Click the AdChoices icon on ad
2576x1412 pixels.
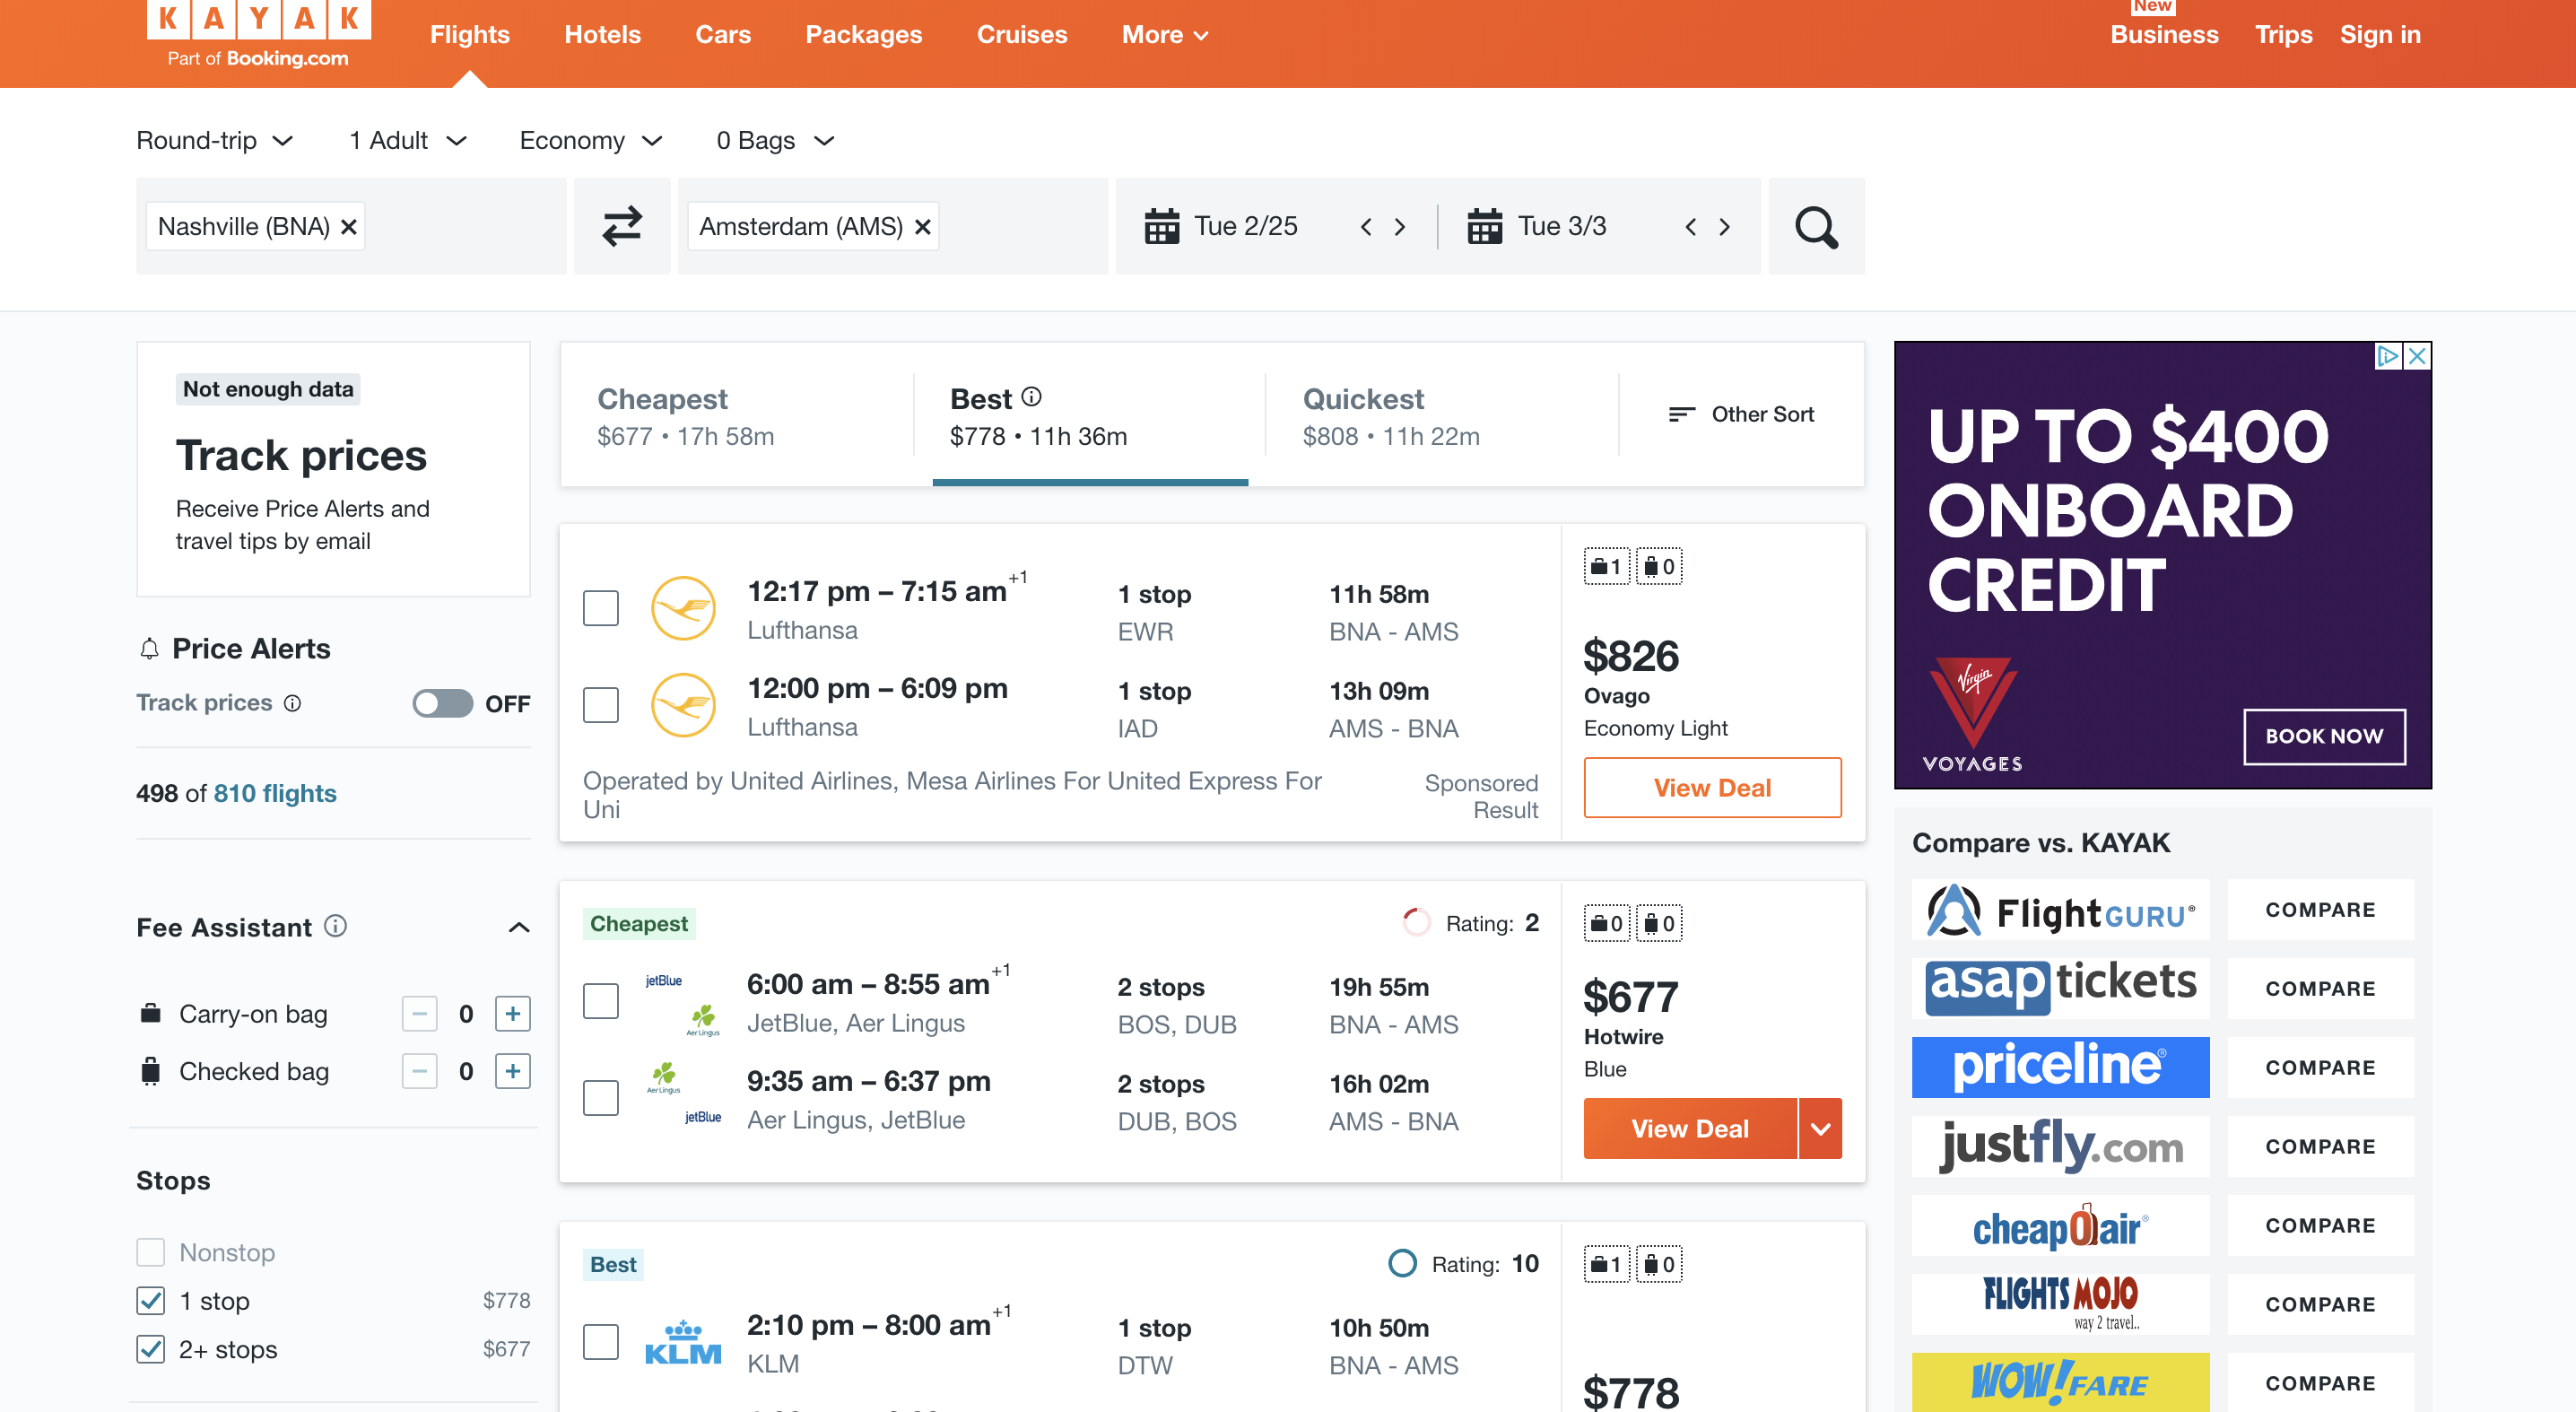(x=2388, y=356)
